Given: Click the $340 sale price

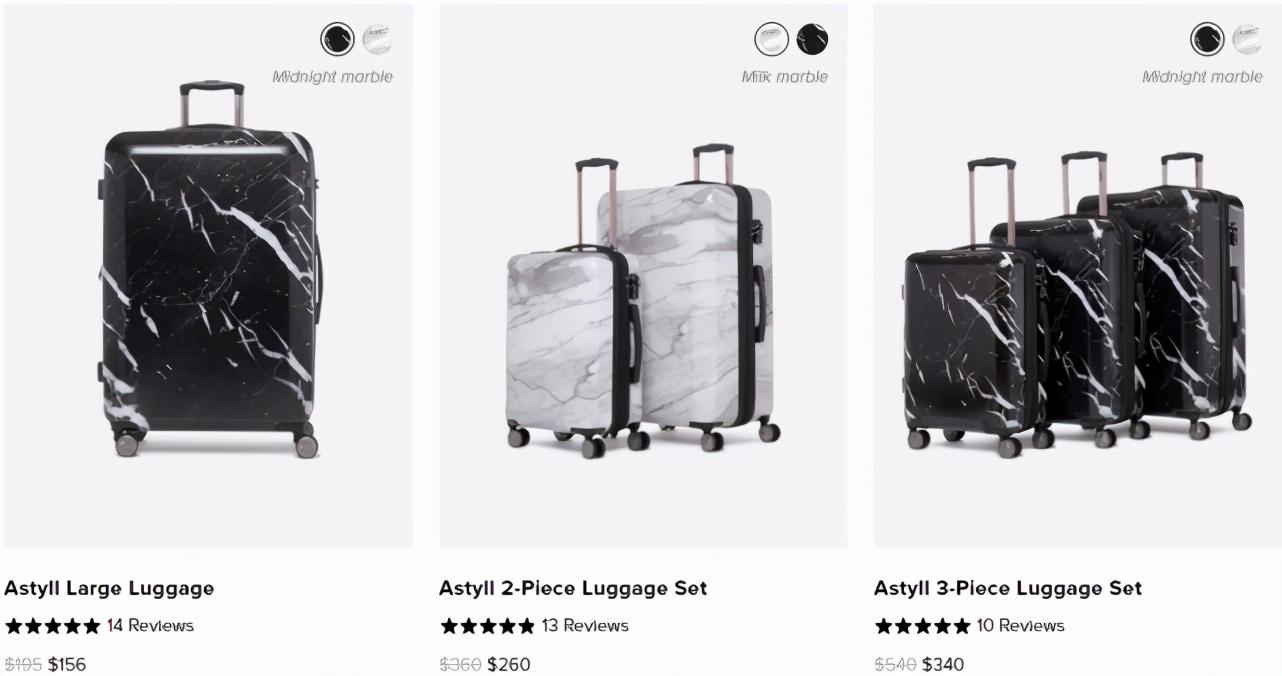Looking at the screenshot, I should (943, 664).
